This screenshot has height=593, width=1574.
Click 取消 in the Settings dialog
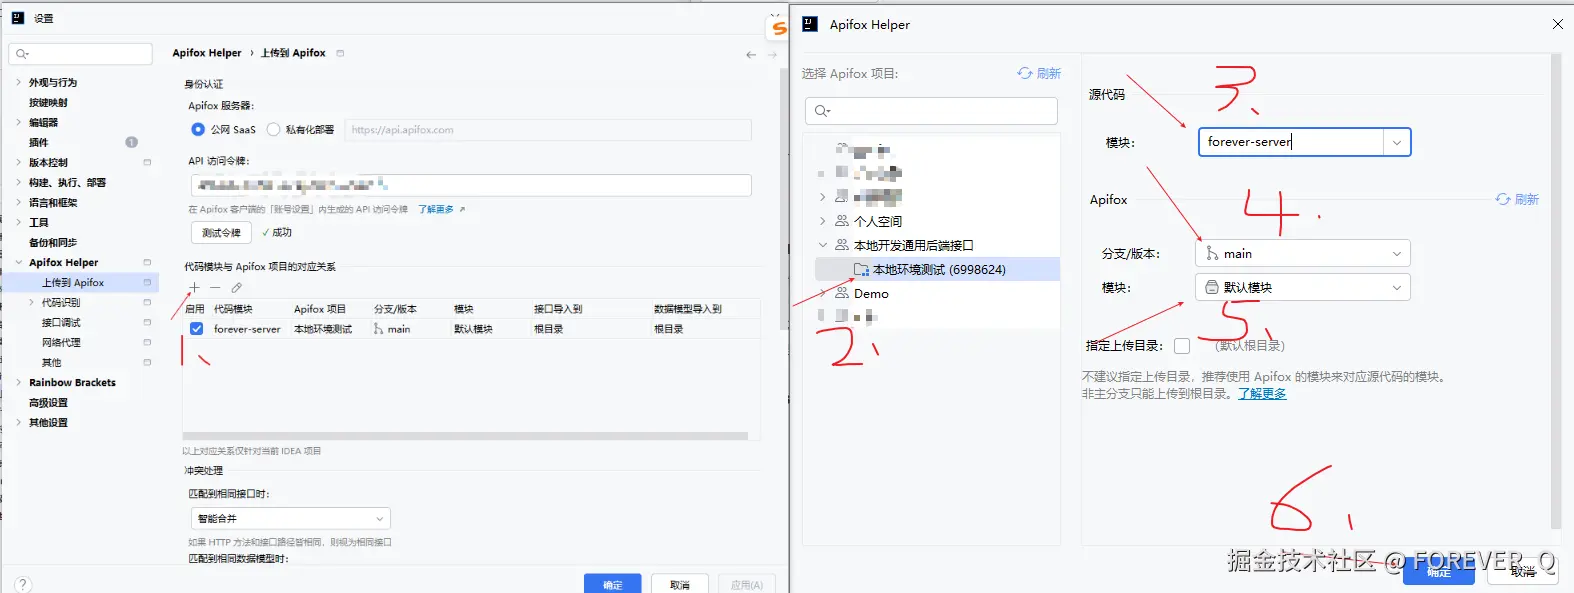(680, 584)
